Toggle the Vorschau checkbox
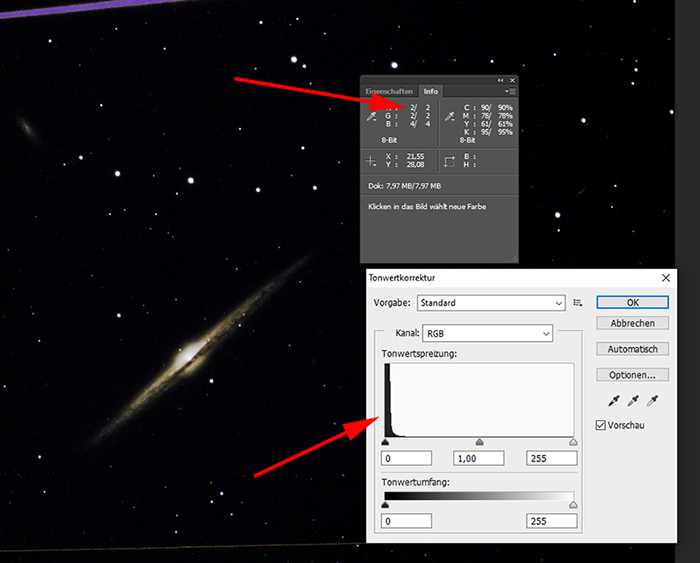This screenshot has height=563, width=700. click(x=601, y=425)
